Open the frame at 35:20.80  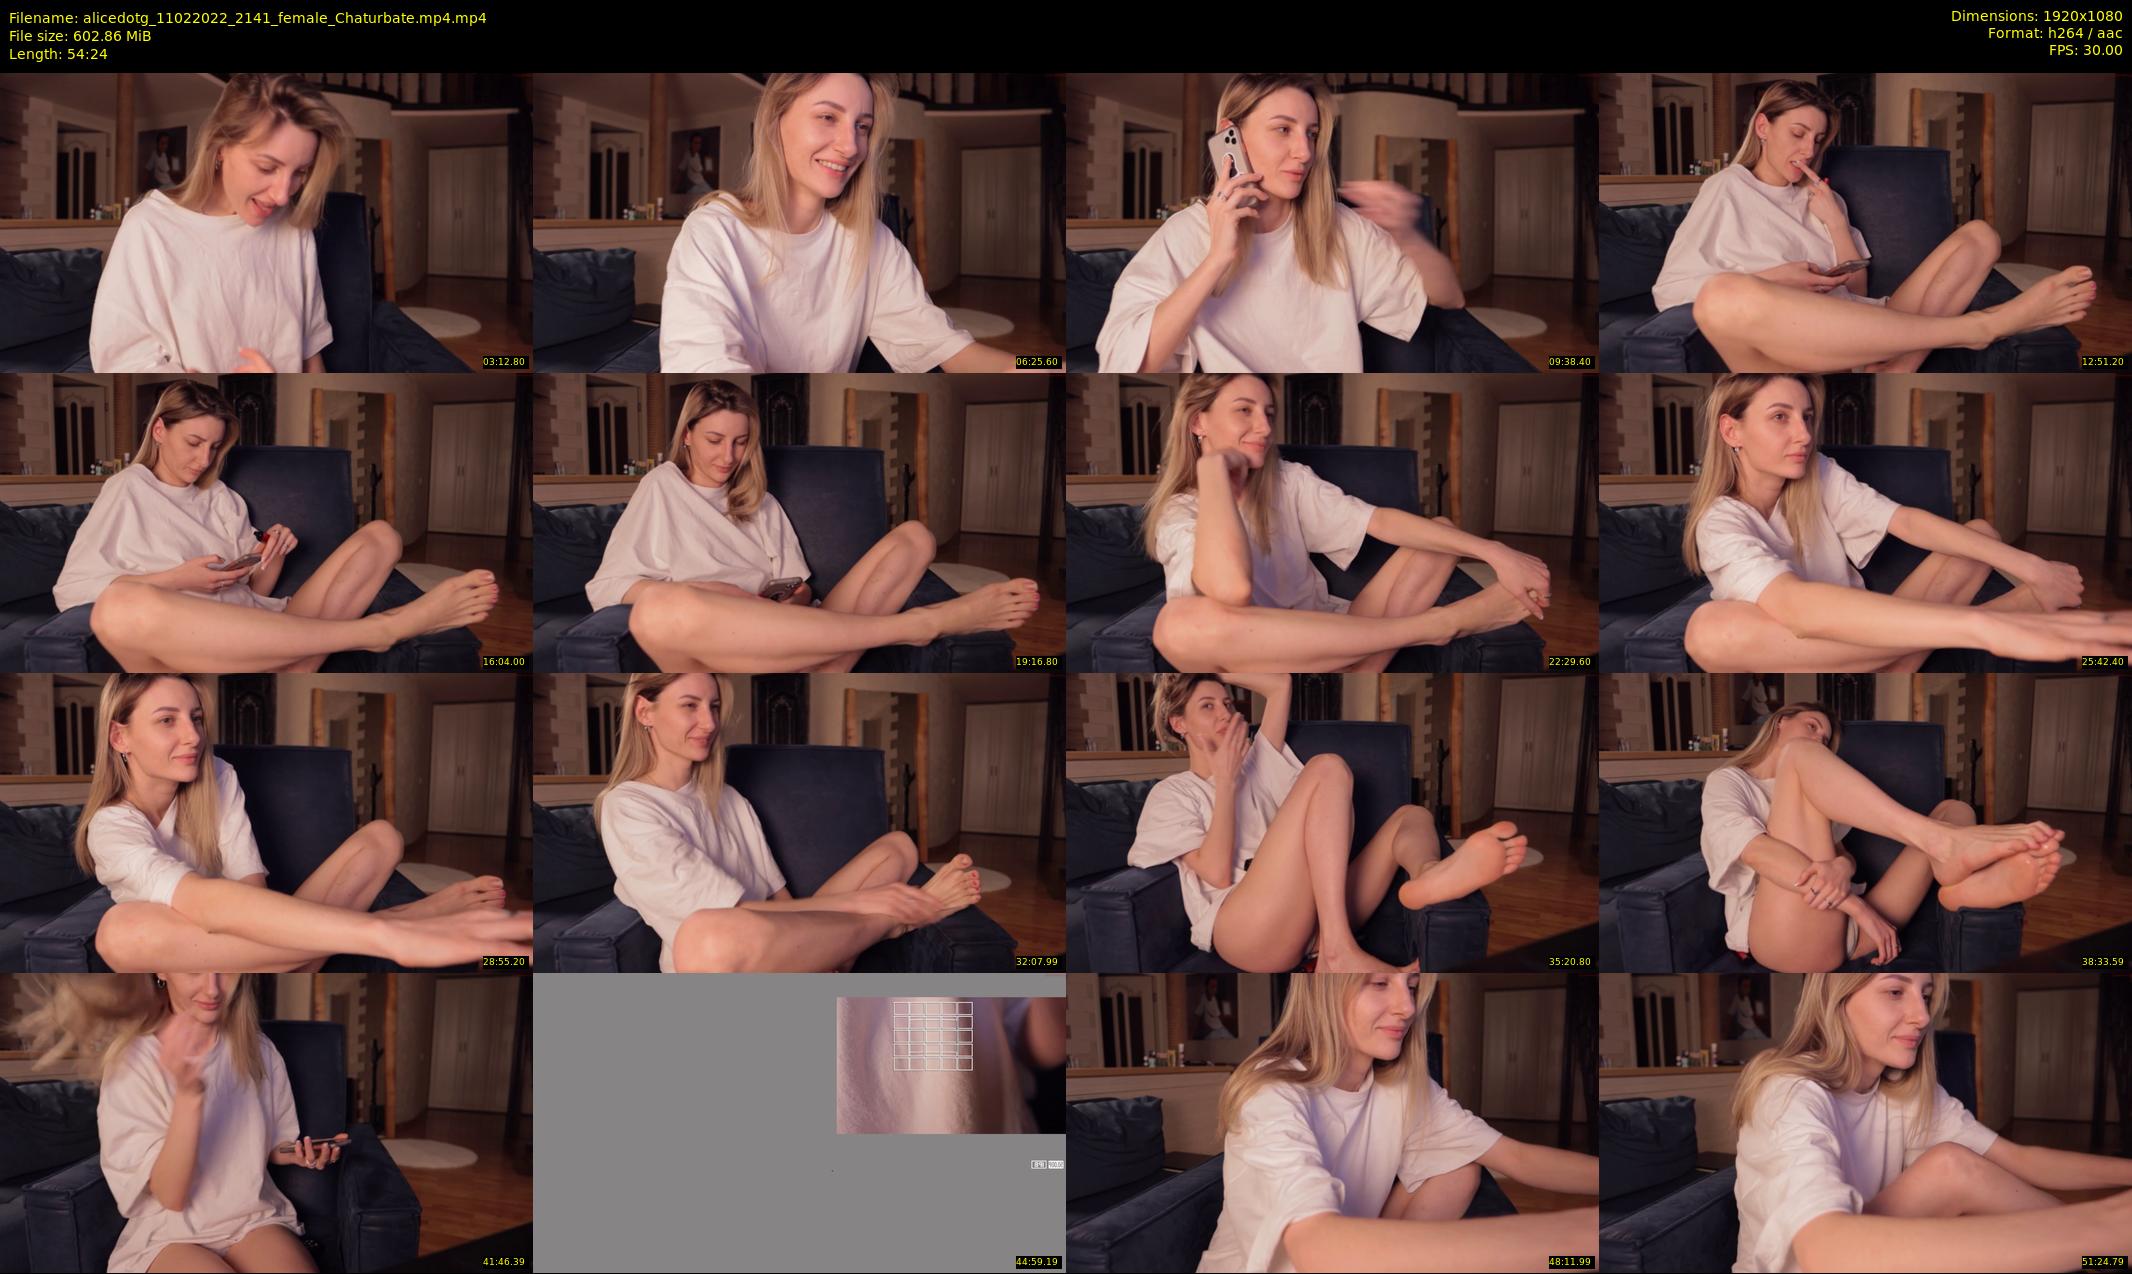(1331, 822)
